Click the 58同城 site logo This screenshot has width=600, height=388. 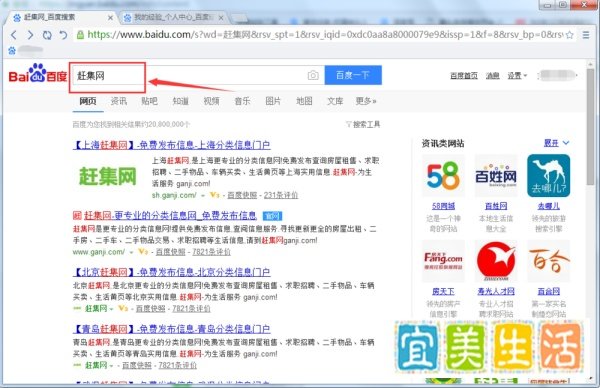(x=443, y=176)
